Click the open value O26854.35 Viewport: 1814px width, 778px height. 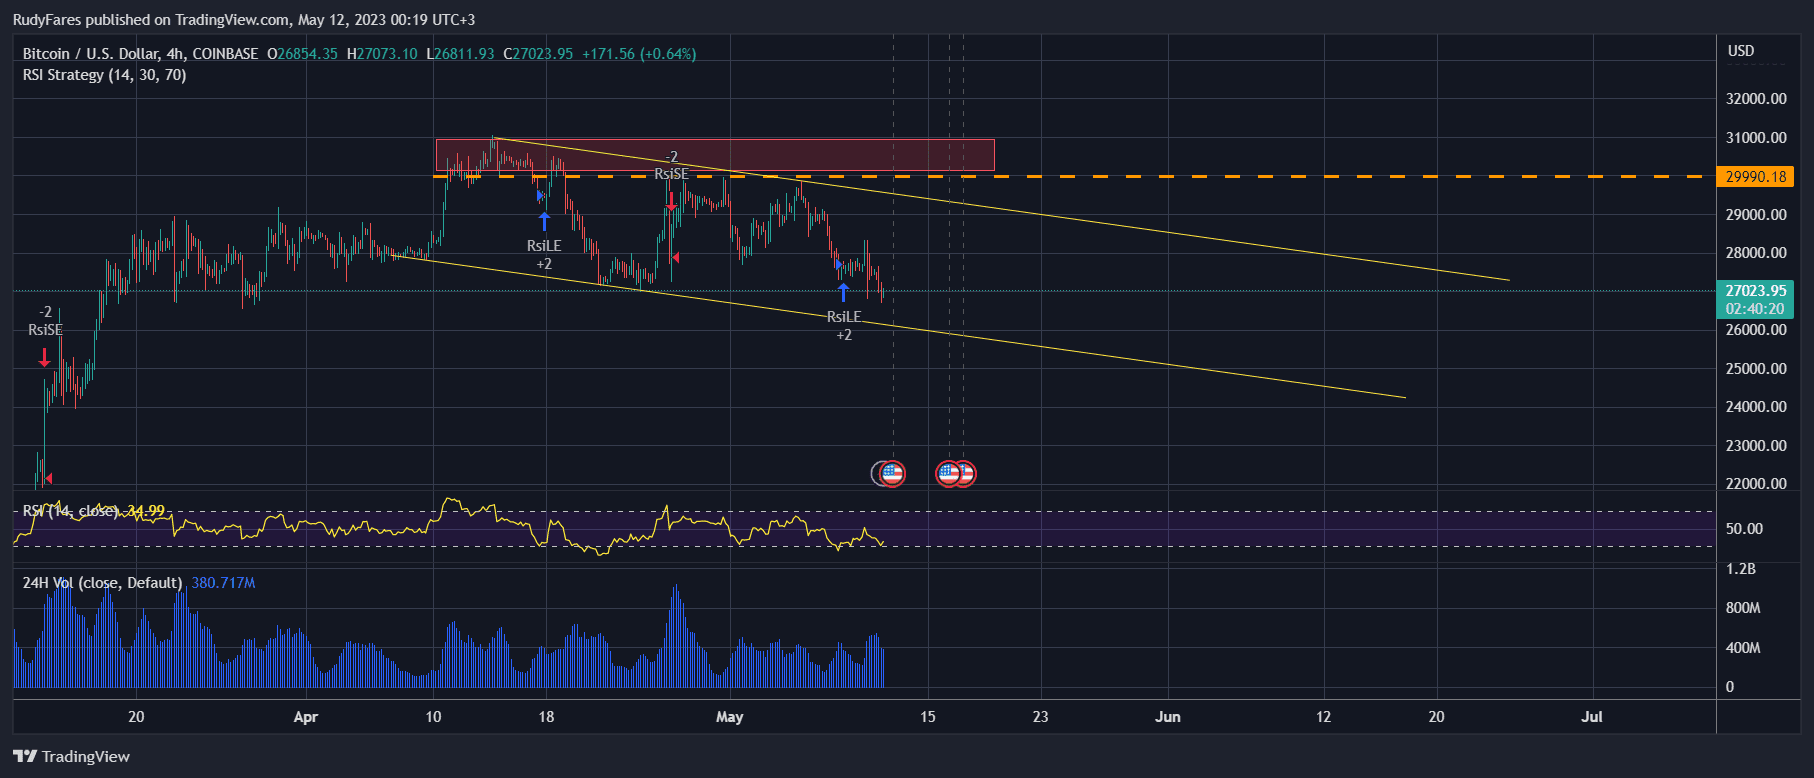coord(302,54)
